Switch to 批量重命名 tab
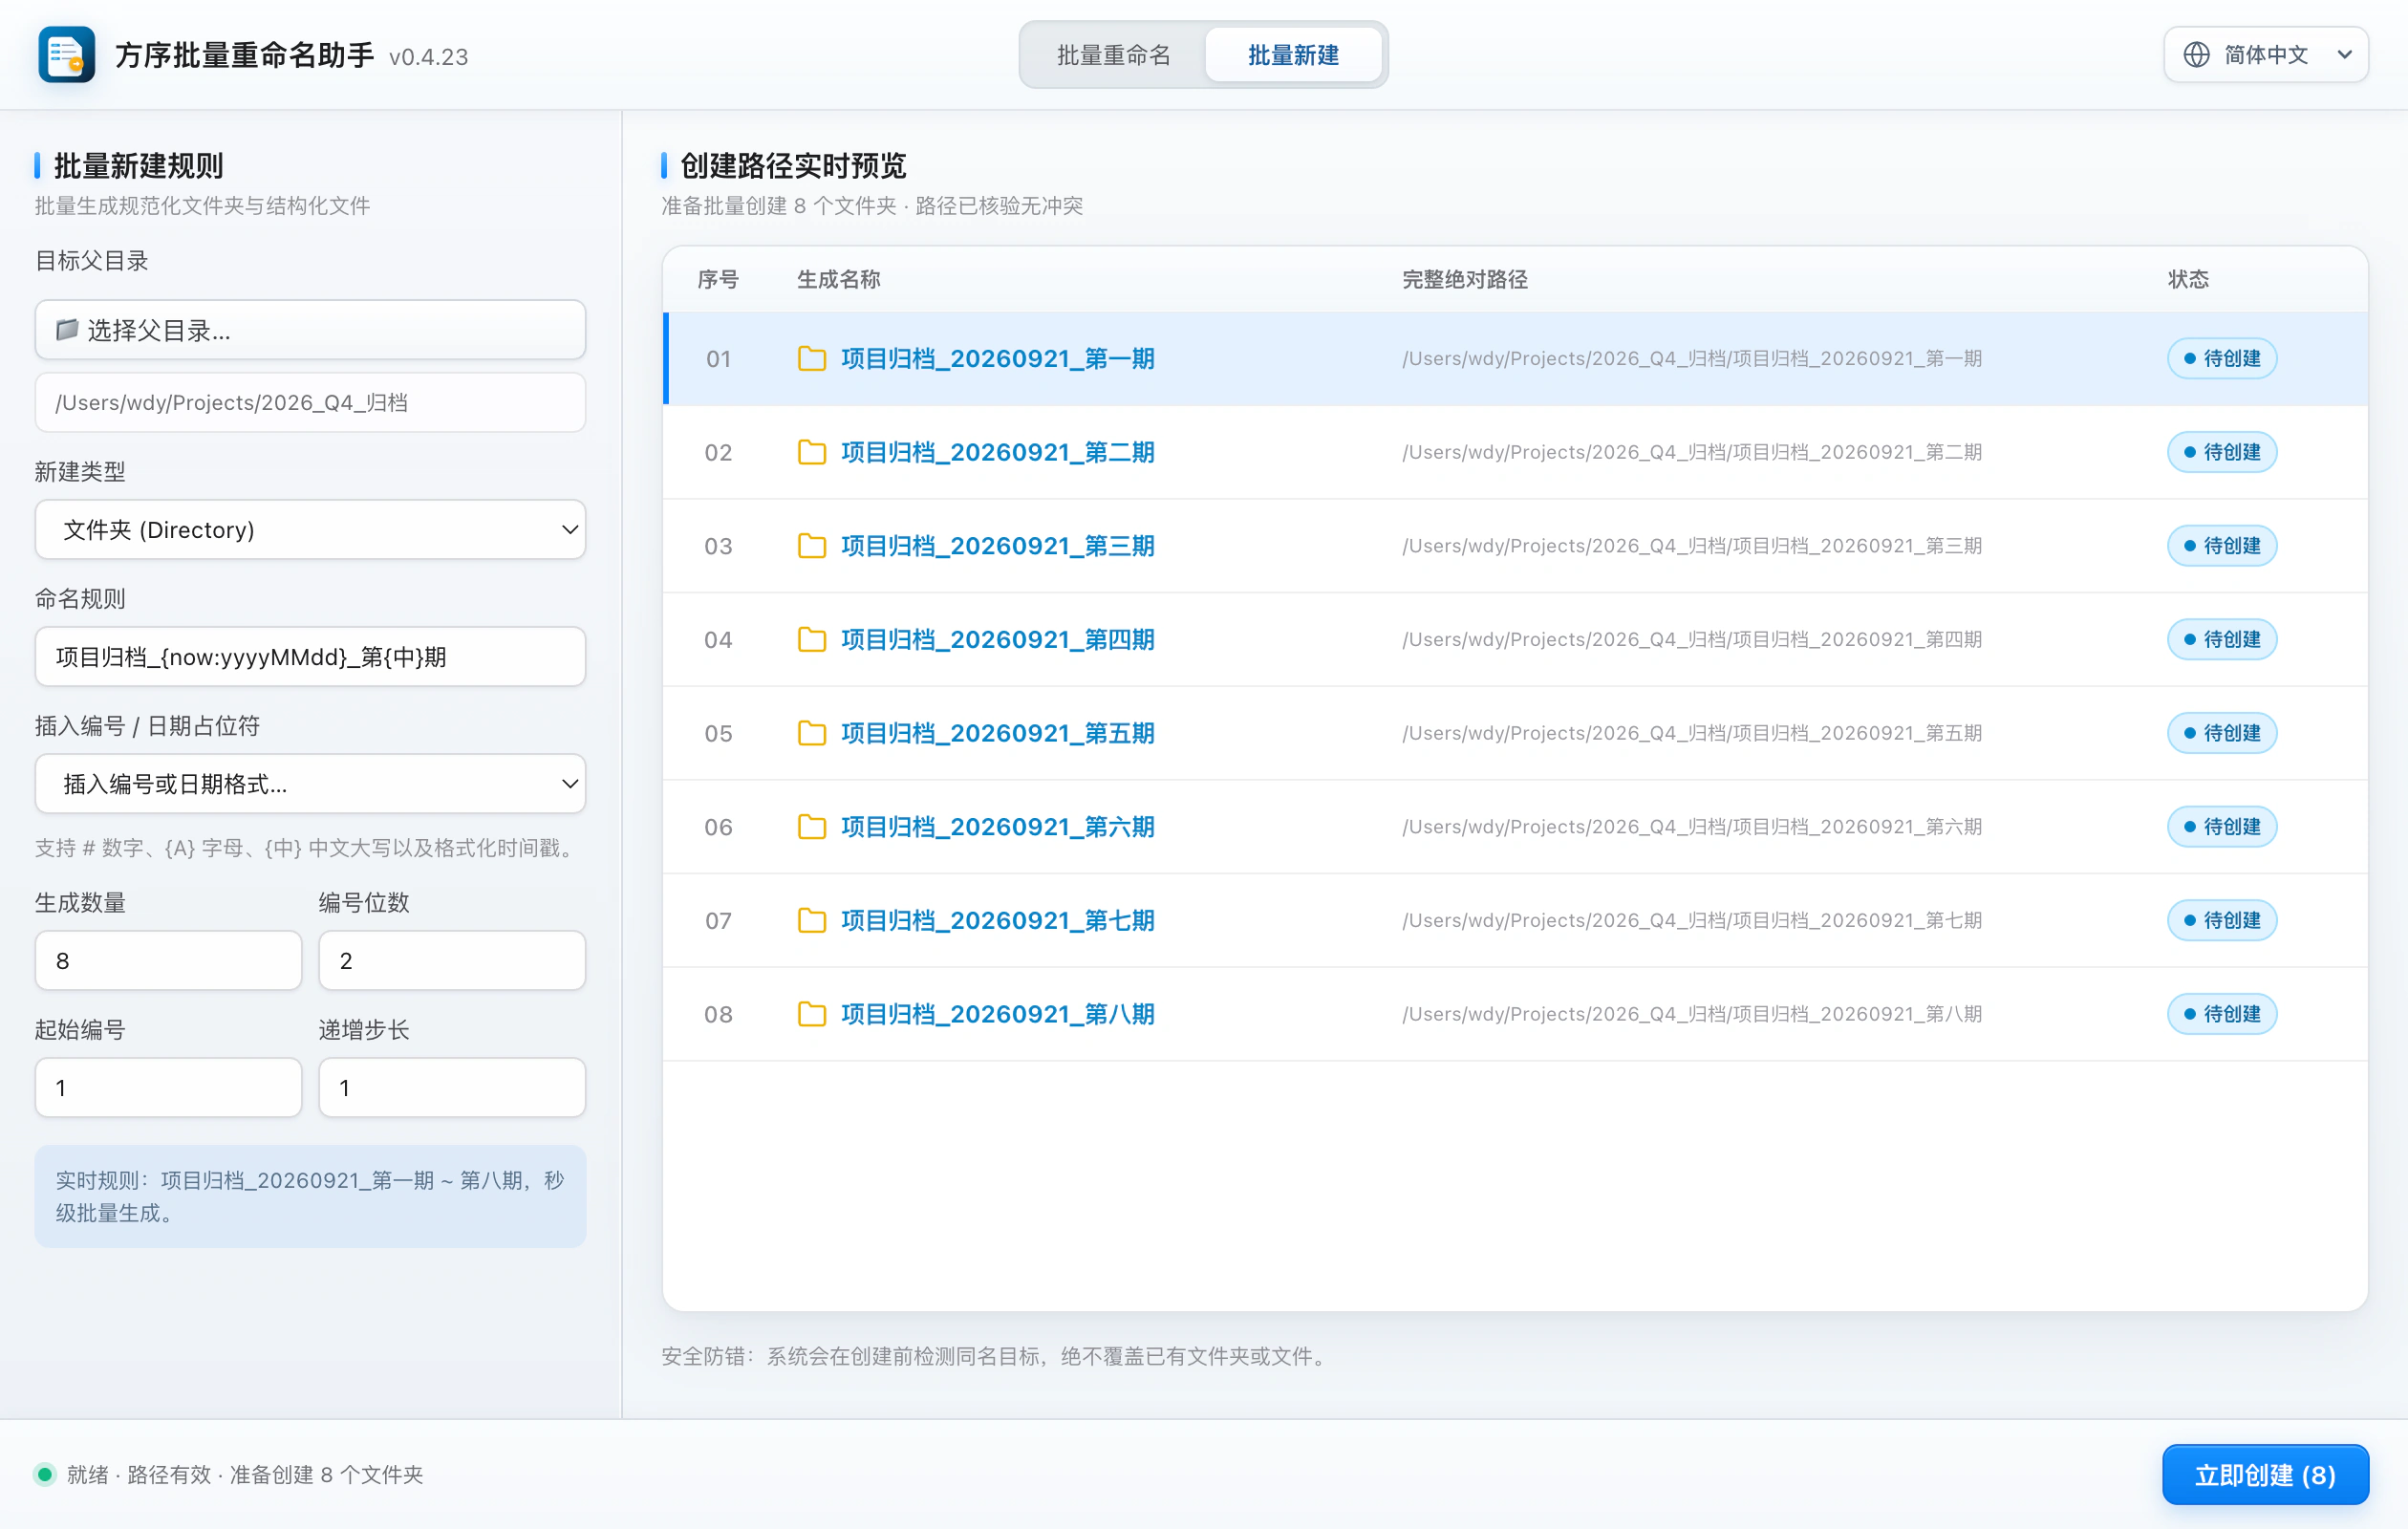Screen dimensions: 2408x1529 (x=1113, y=55)
